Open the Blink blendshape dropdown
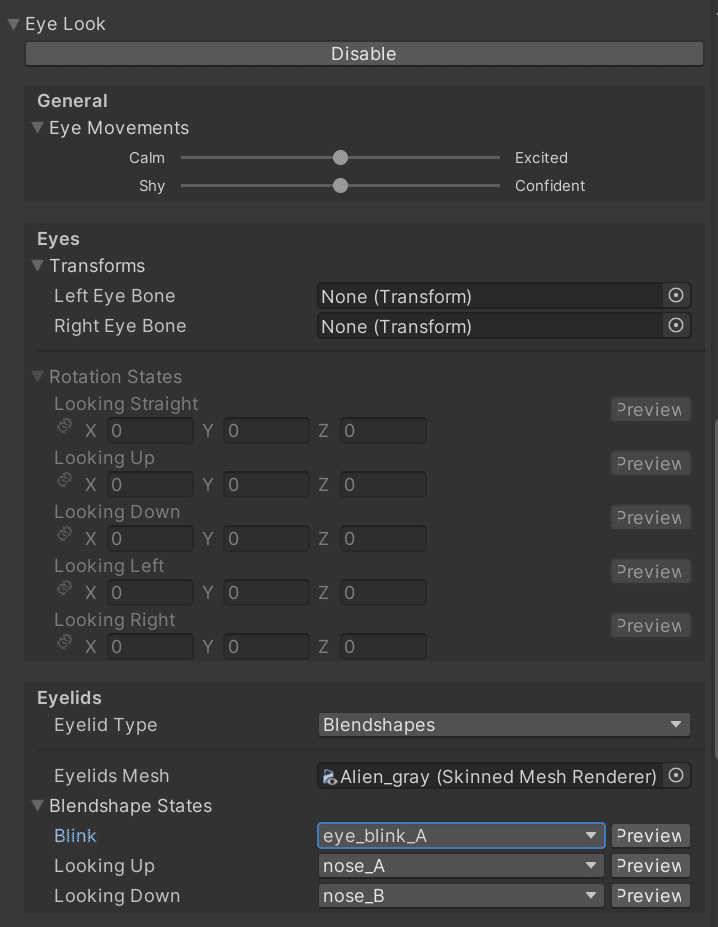The width and height of the screenshot is (718, 927). point(461,836)
